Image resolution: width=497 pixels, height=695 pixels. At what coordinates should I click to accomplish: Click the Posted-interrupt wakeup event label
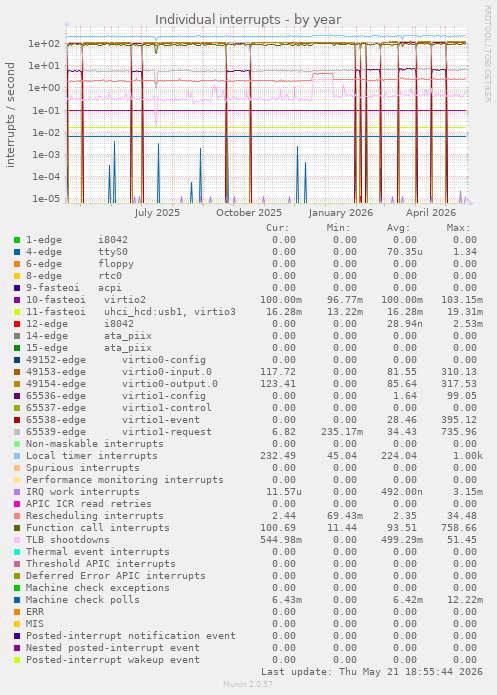point(113,660)
